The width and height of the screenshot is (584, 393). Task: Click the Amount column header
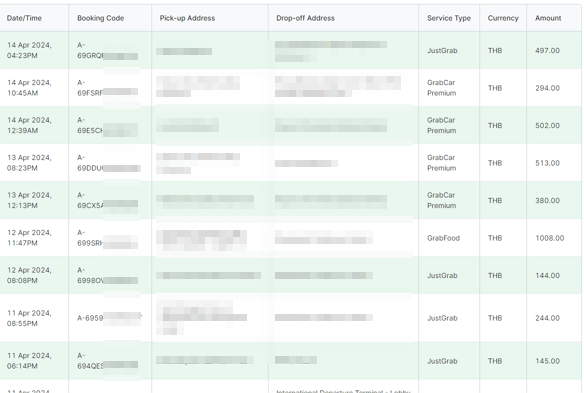pyautogui.click(x=548, y=18)
